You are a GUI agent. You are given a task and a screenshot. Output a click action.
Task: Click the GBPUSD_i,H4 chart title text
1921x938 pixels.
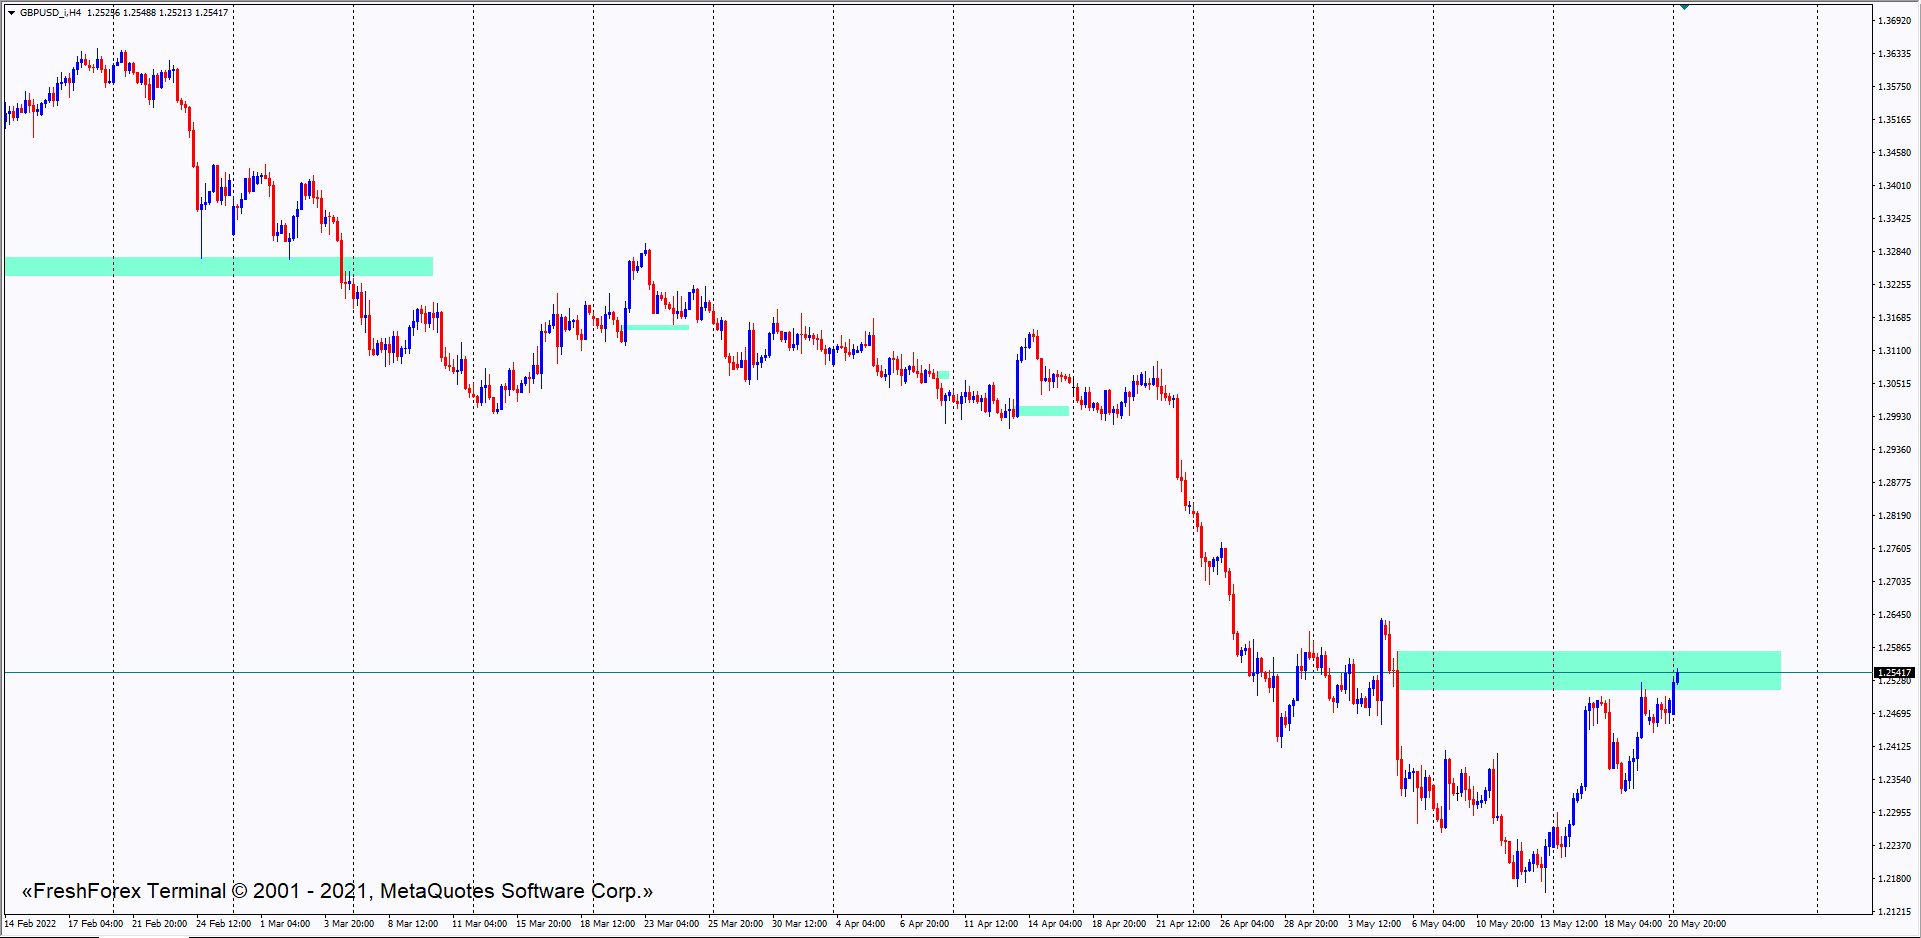coord(50,13)
